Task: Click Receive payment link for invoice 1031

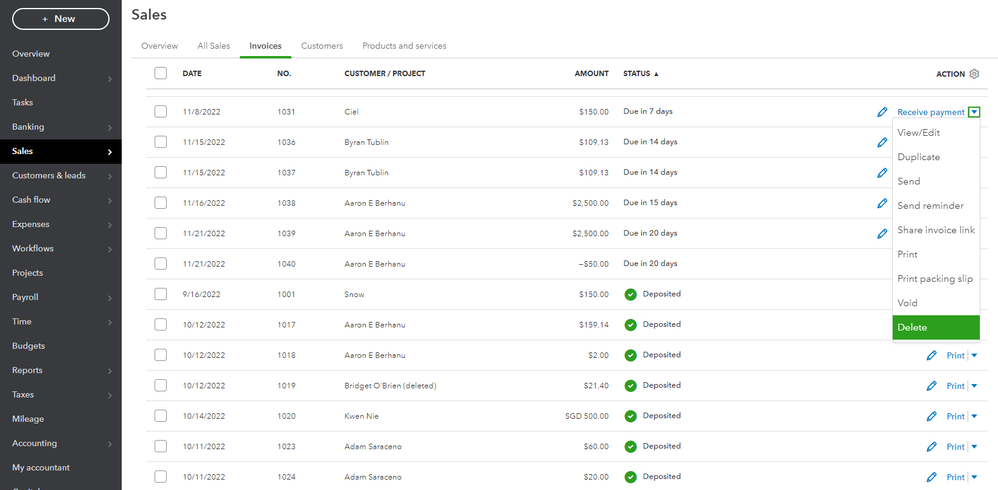Action: point(930,112)
